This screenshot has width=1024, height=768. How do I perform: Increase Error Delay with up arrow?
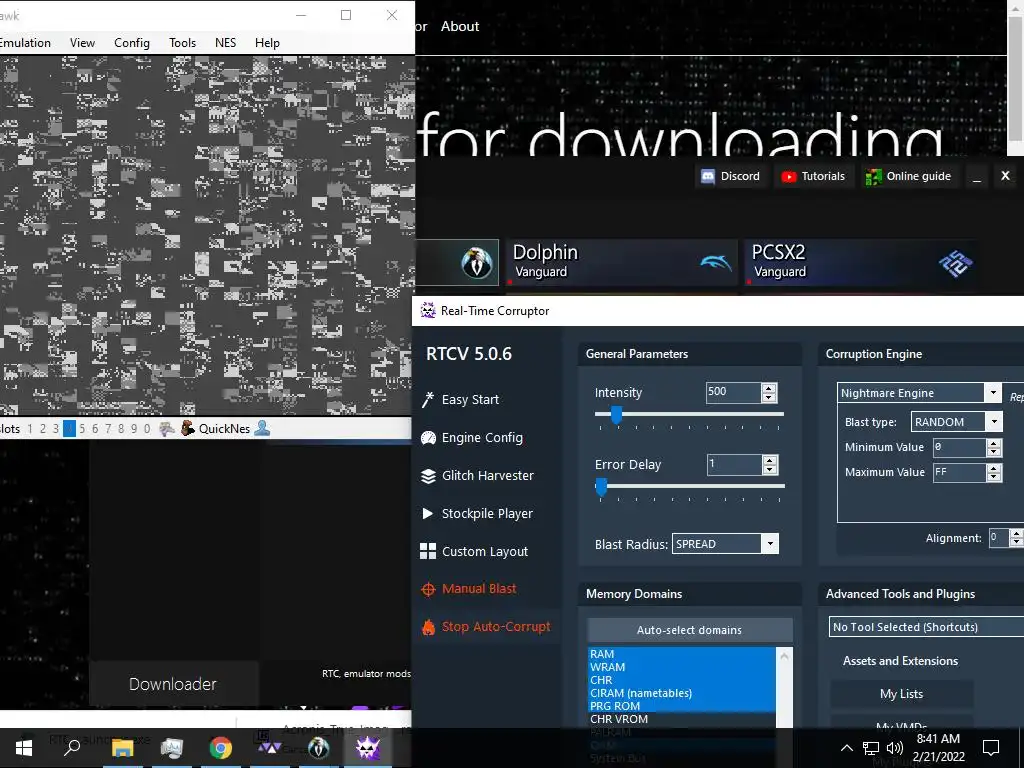[x=769, y=460]
